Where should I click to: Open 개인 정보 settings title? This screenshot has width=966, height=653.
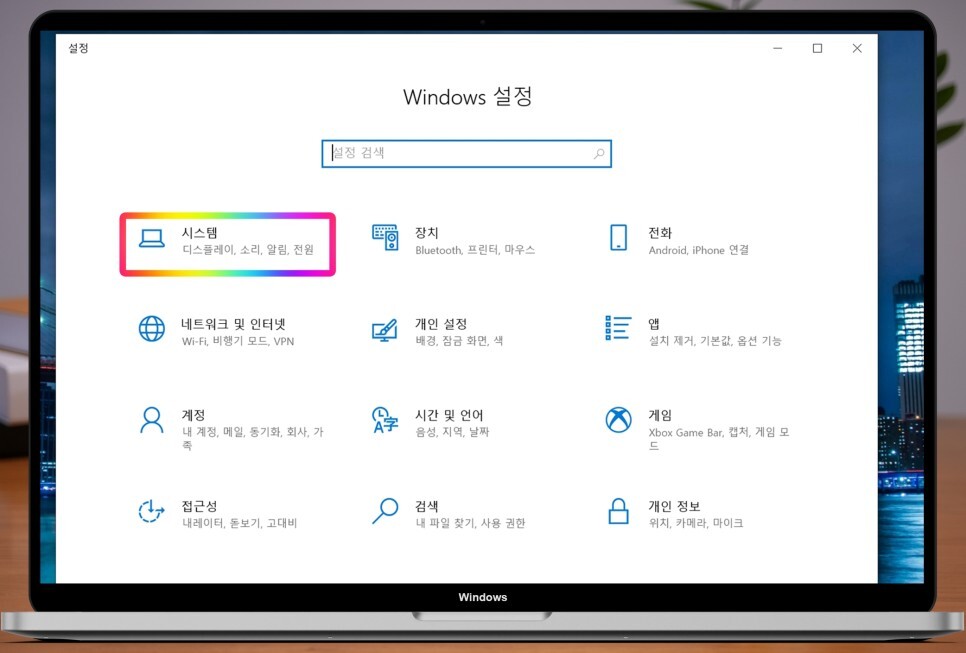675,506
